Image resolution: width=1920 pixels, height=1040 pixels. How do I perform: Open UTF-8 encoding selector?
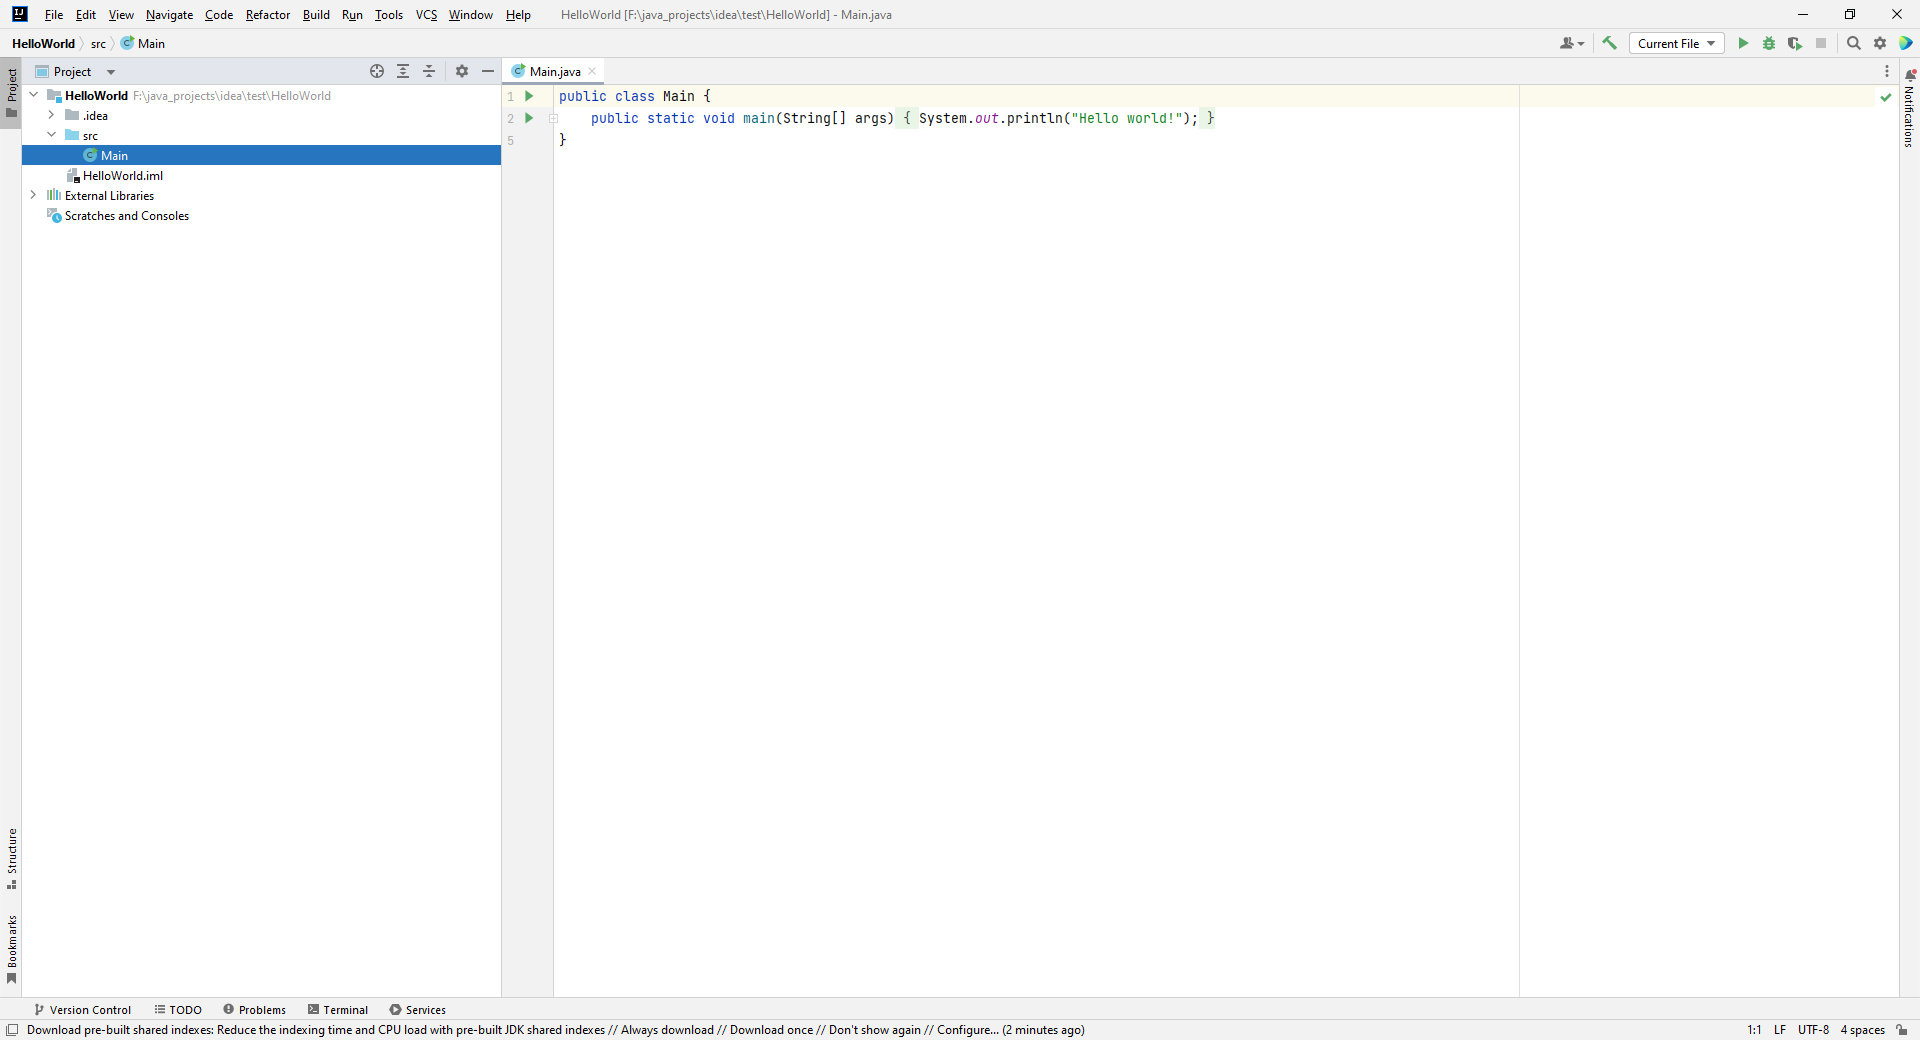click(1813, 1030)
